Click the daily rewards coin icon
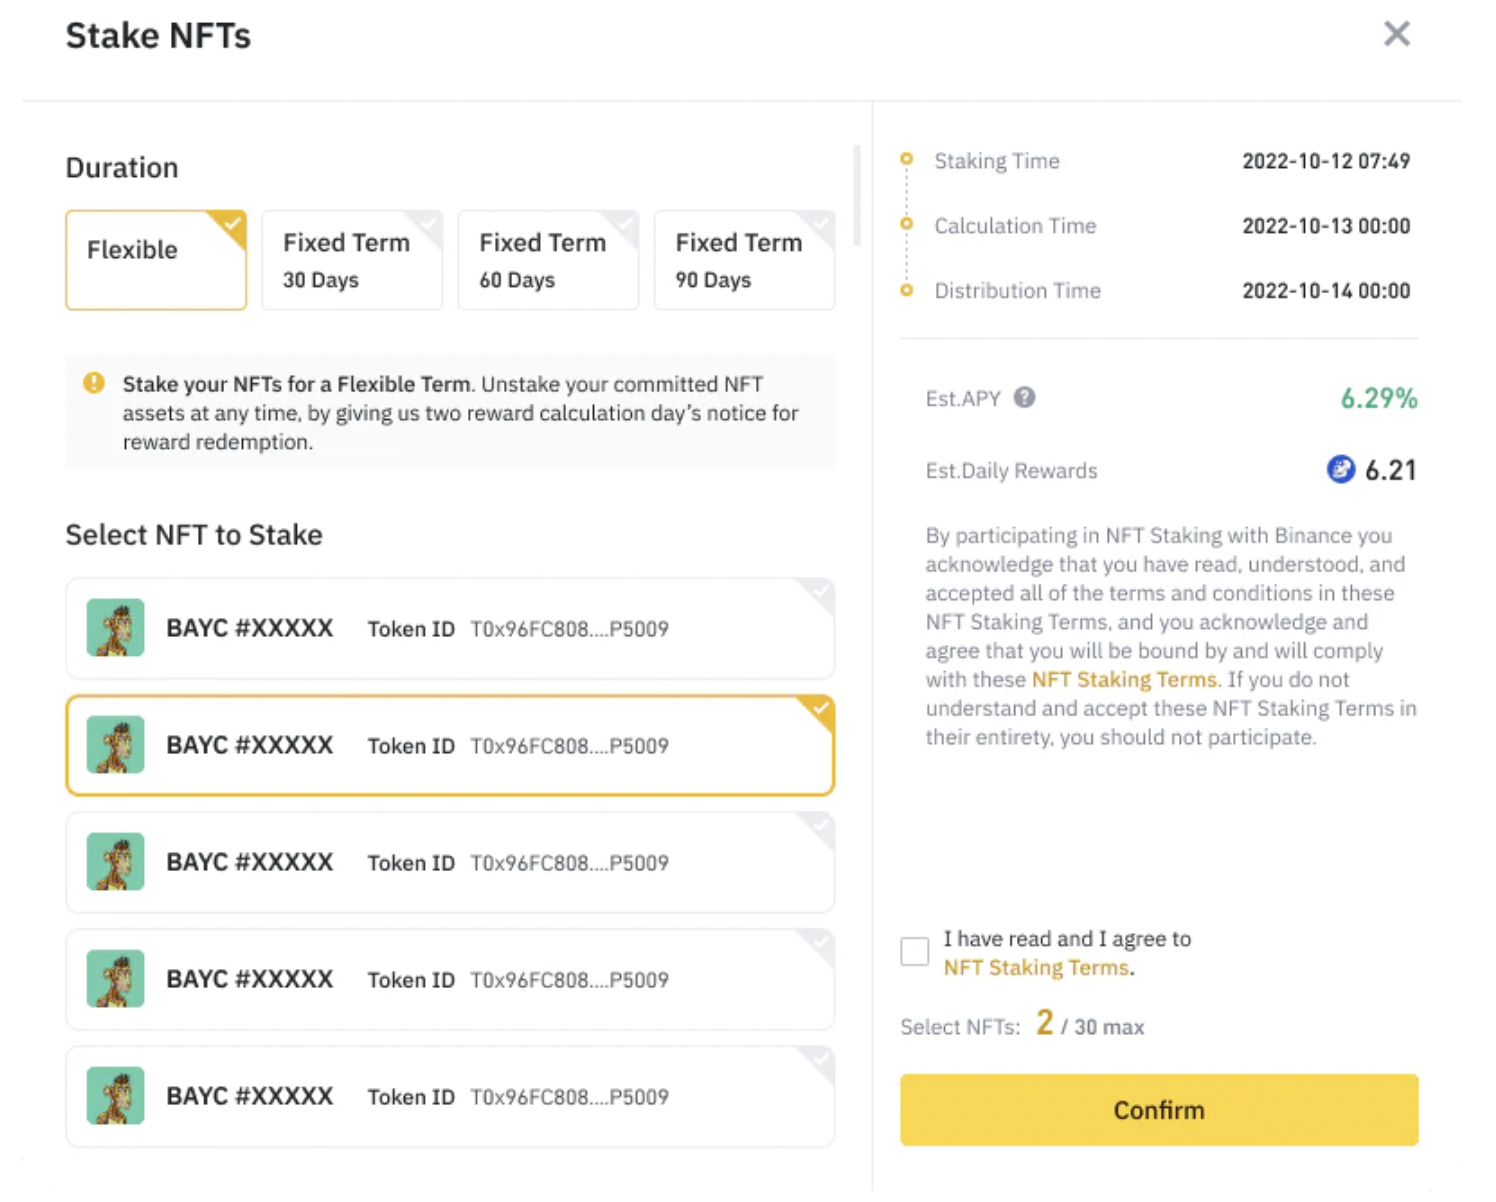This screenshot has height=1202, width=1496. tap(1340, 469)
